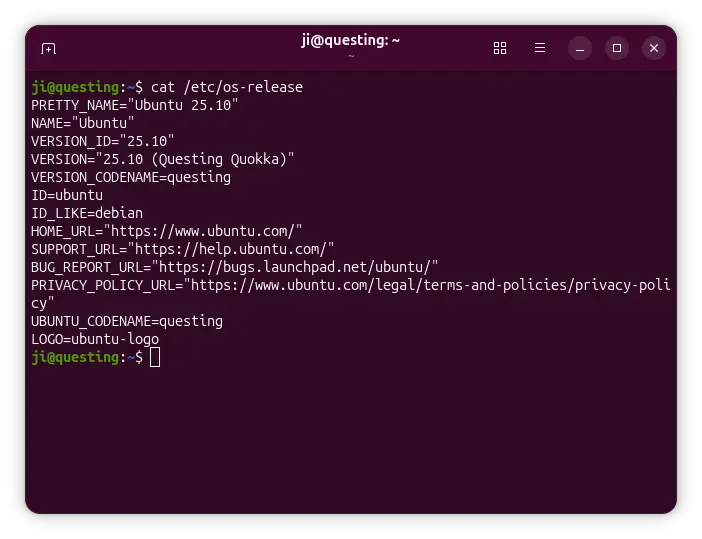This screenshot has width=702, height=539.
Task: Open a new terminal tab
Action: click(x=48, y=48)
